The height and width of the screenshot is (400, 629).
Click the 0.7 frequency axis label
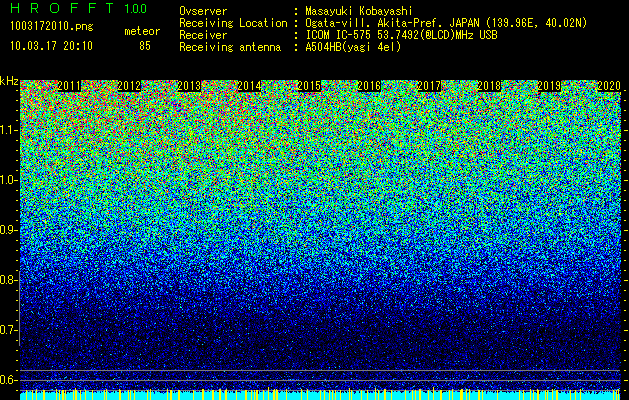8,330
